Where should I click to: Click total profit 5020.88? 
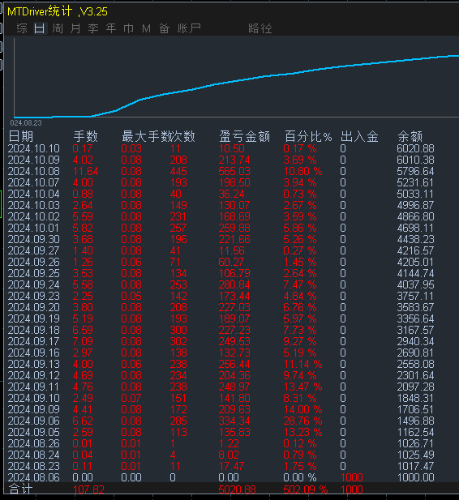pos(237,489)
